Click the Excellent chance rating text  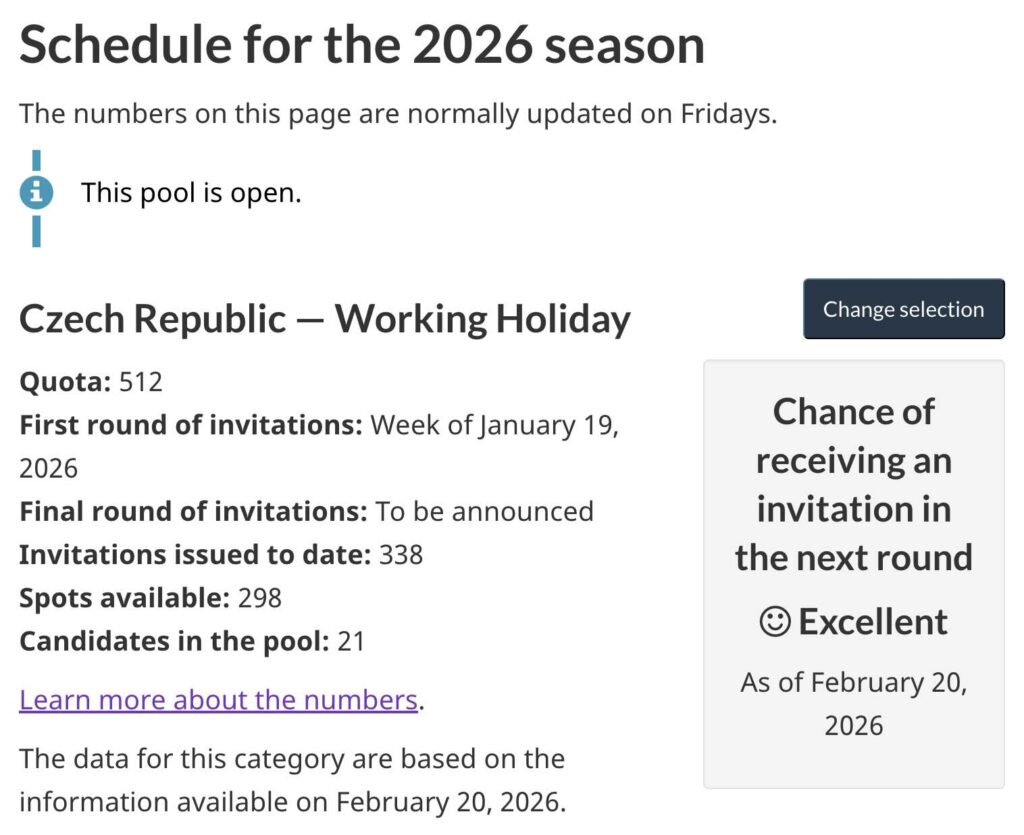872,621
